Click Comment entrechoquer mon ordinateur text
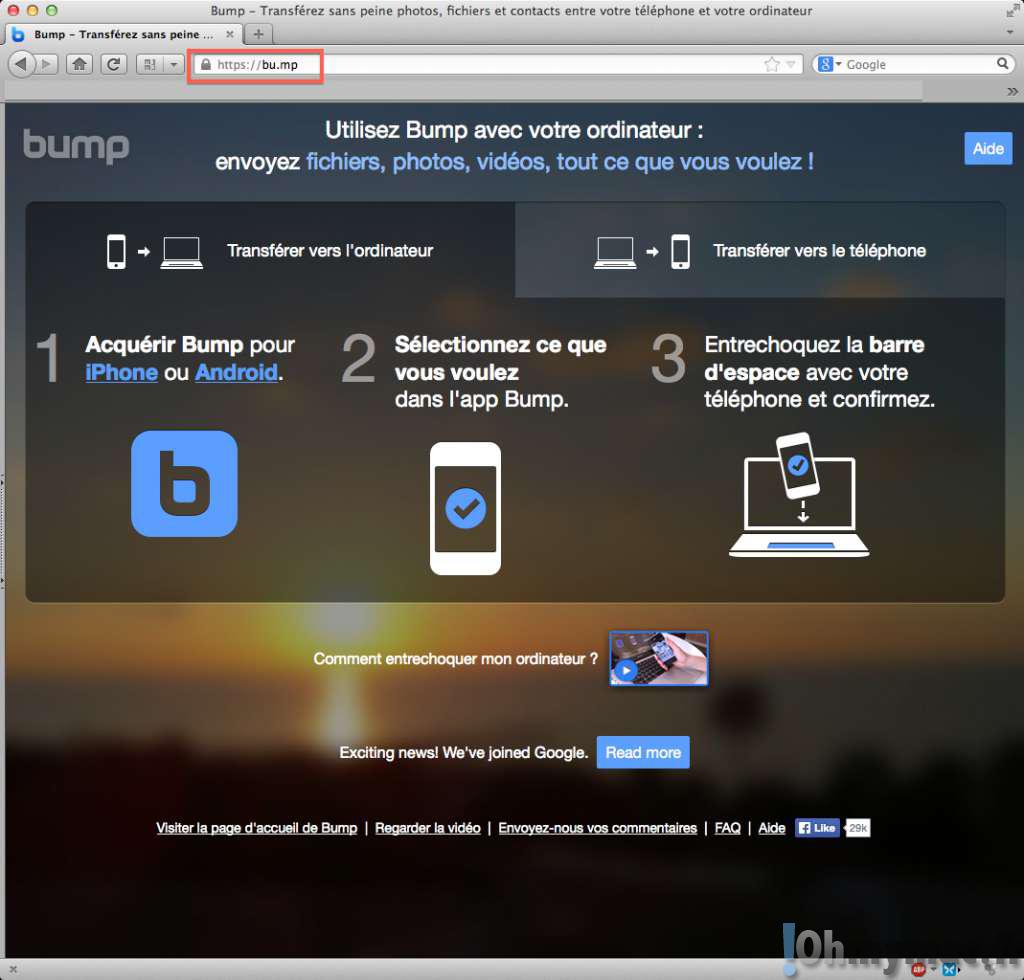This screenshot has height=980, width=1024. pyautogui.click(x=455, y=659)
